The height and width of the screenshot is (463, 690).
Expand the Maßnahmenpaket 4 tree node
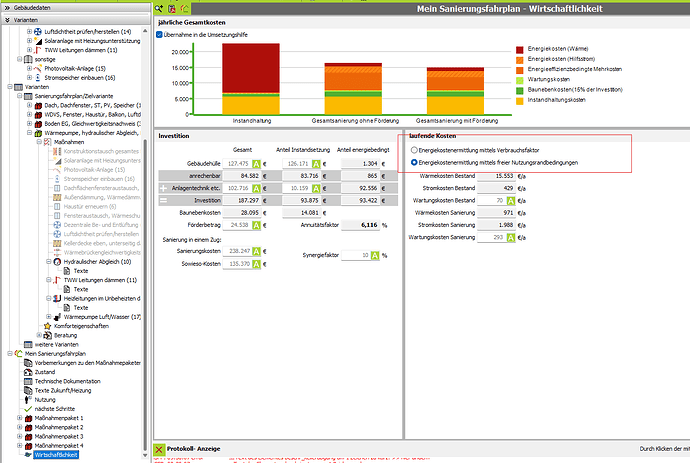pos(19,446)
